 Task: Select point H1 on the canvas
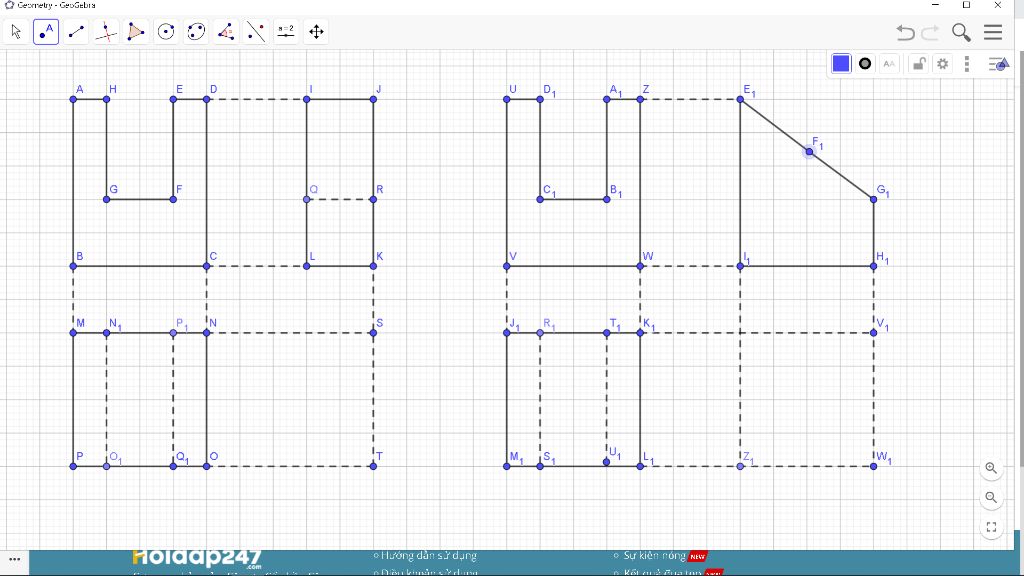(x=874, y=266)
